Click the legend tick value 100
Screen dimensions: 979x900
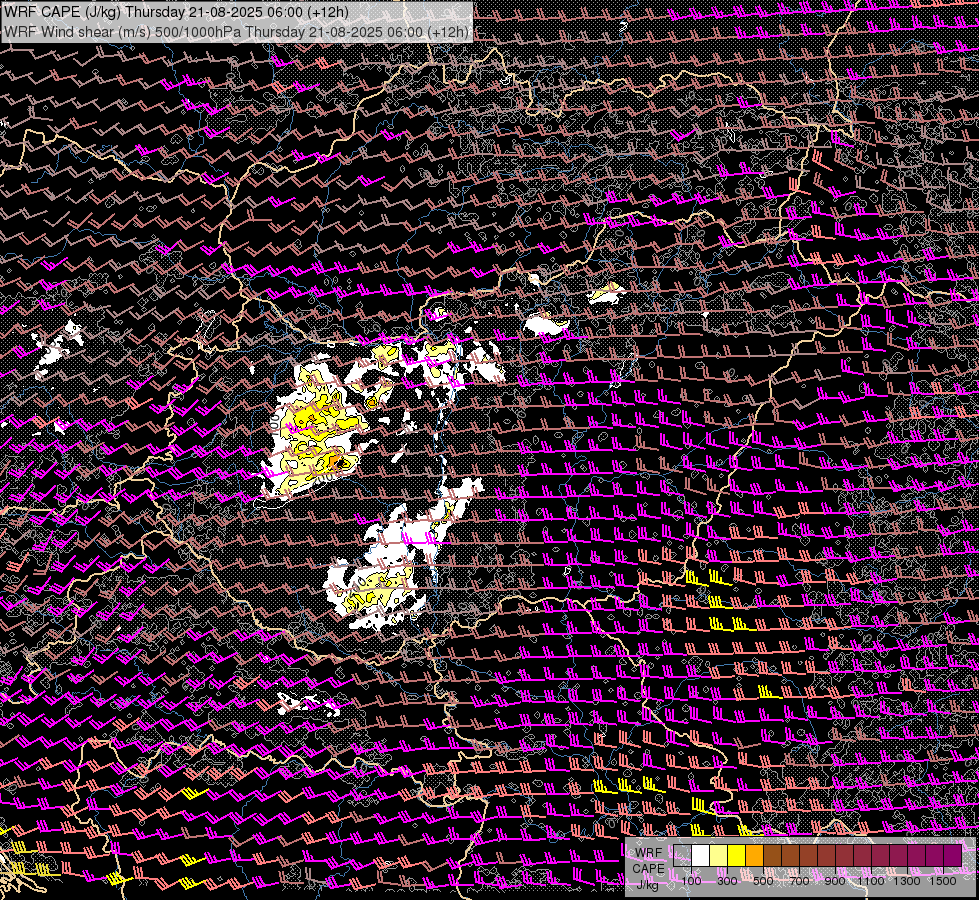click(x=691, y=881)
